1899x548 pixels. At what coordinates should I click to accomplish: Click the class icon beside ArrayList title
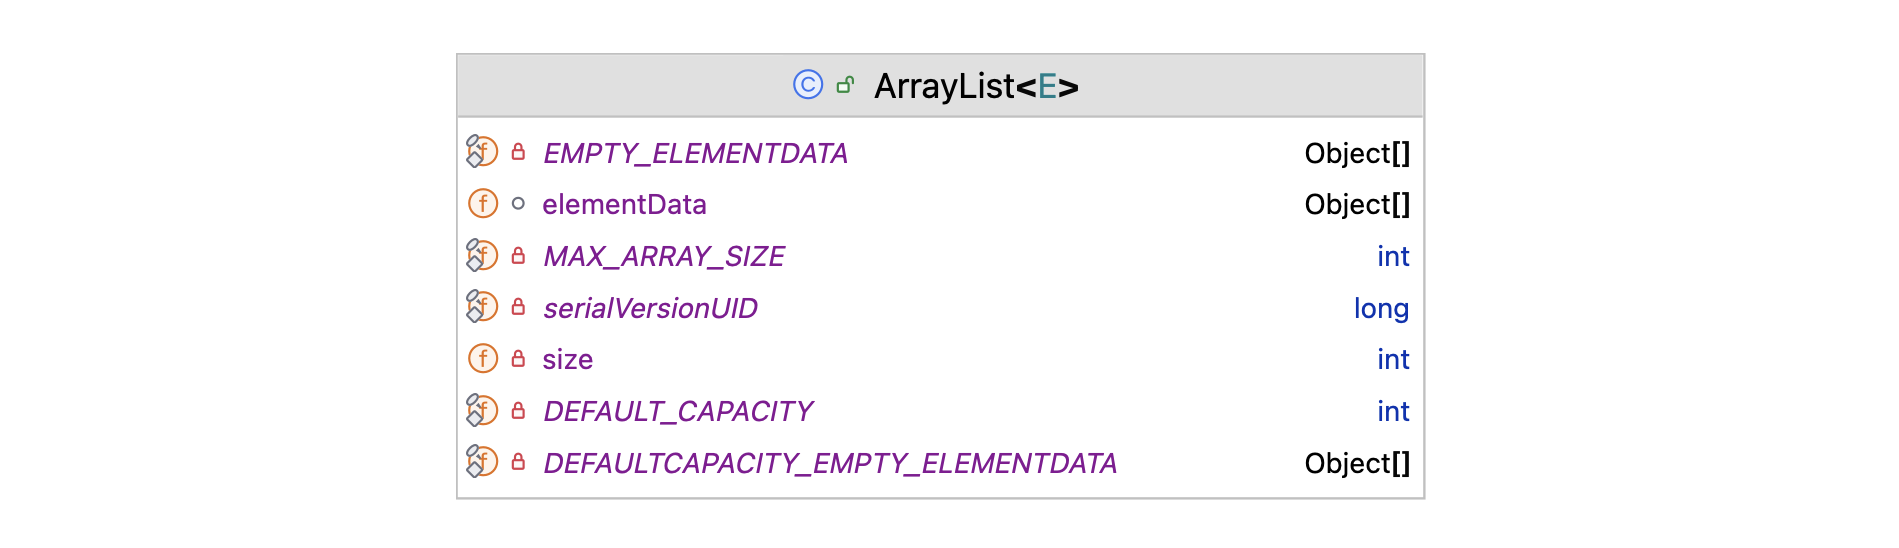click(x=807, y=85)
